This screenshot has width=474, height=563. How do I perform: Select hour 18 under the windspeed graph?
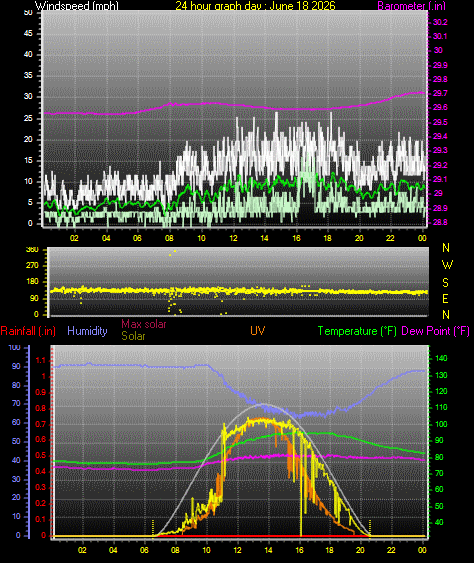tap(327, 238)
